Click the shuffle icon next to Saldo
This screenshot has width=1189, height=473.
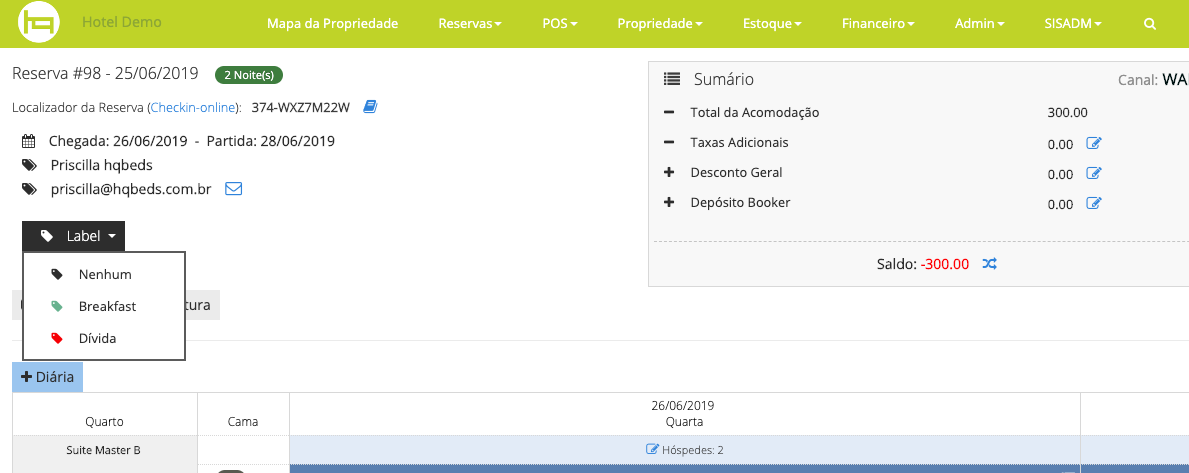pyautogui.click(x=989, y=264)
